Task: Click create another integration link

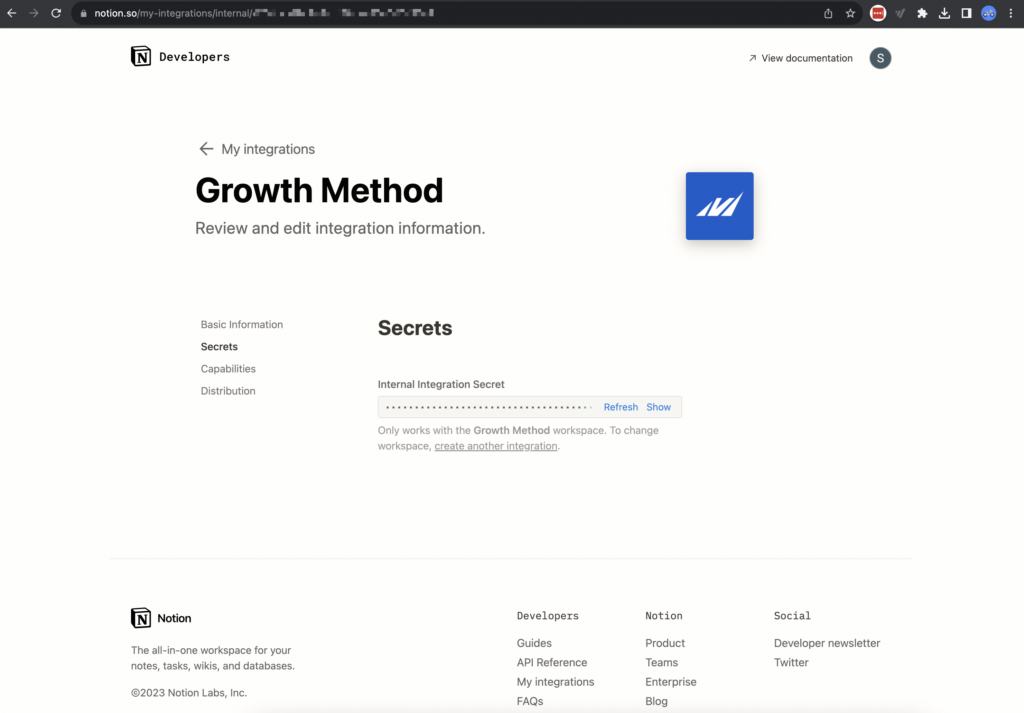Action: point(496,446)
